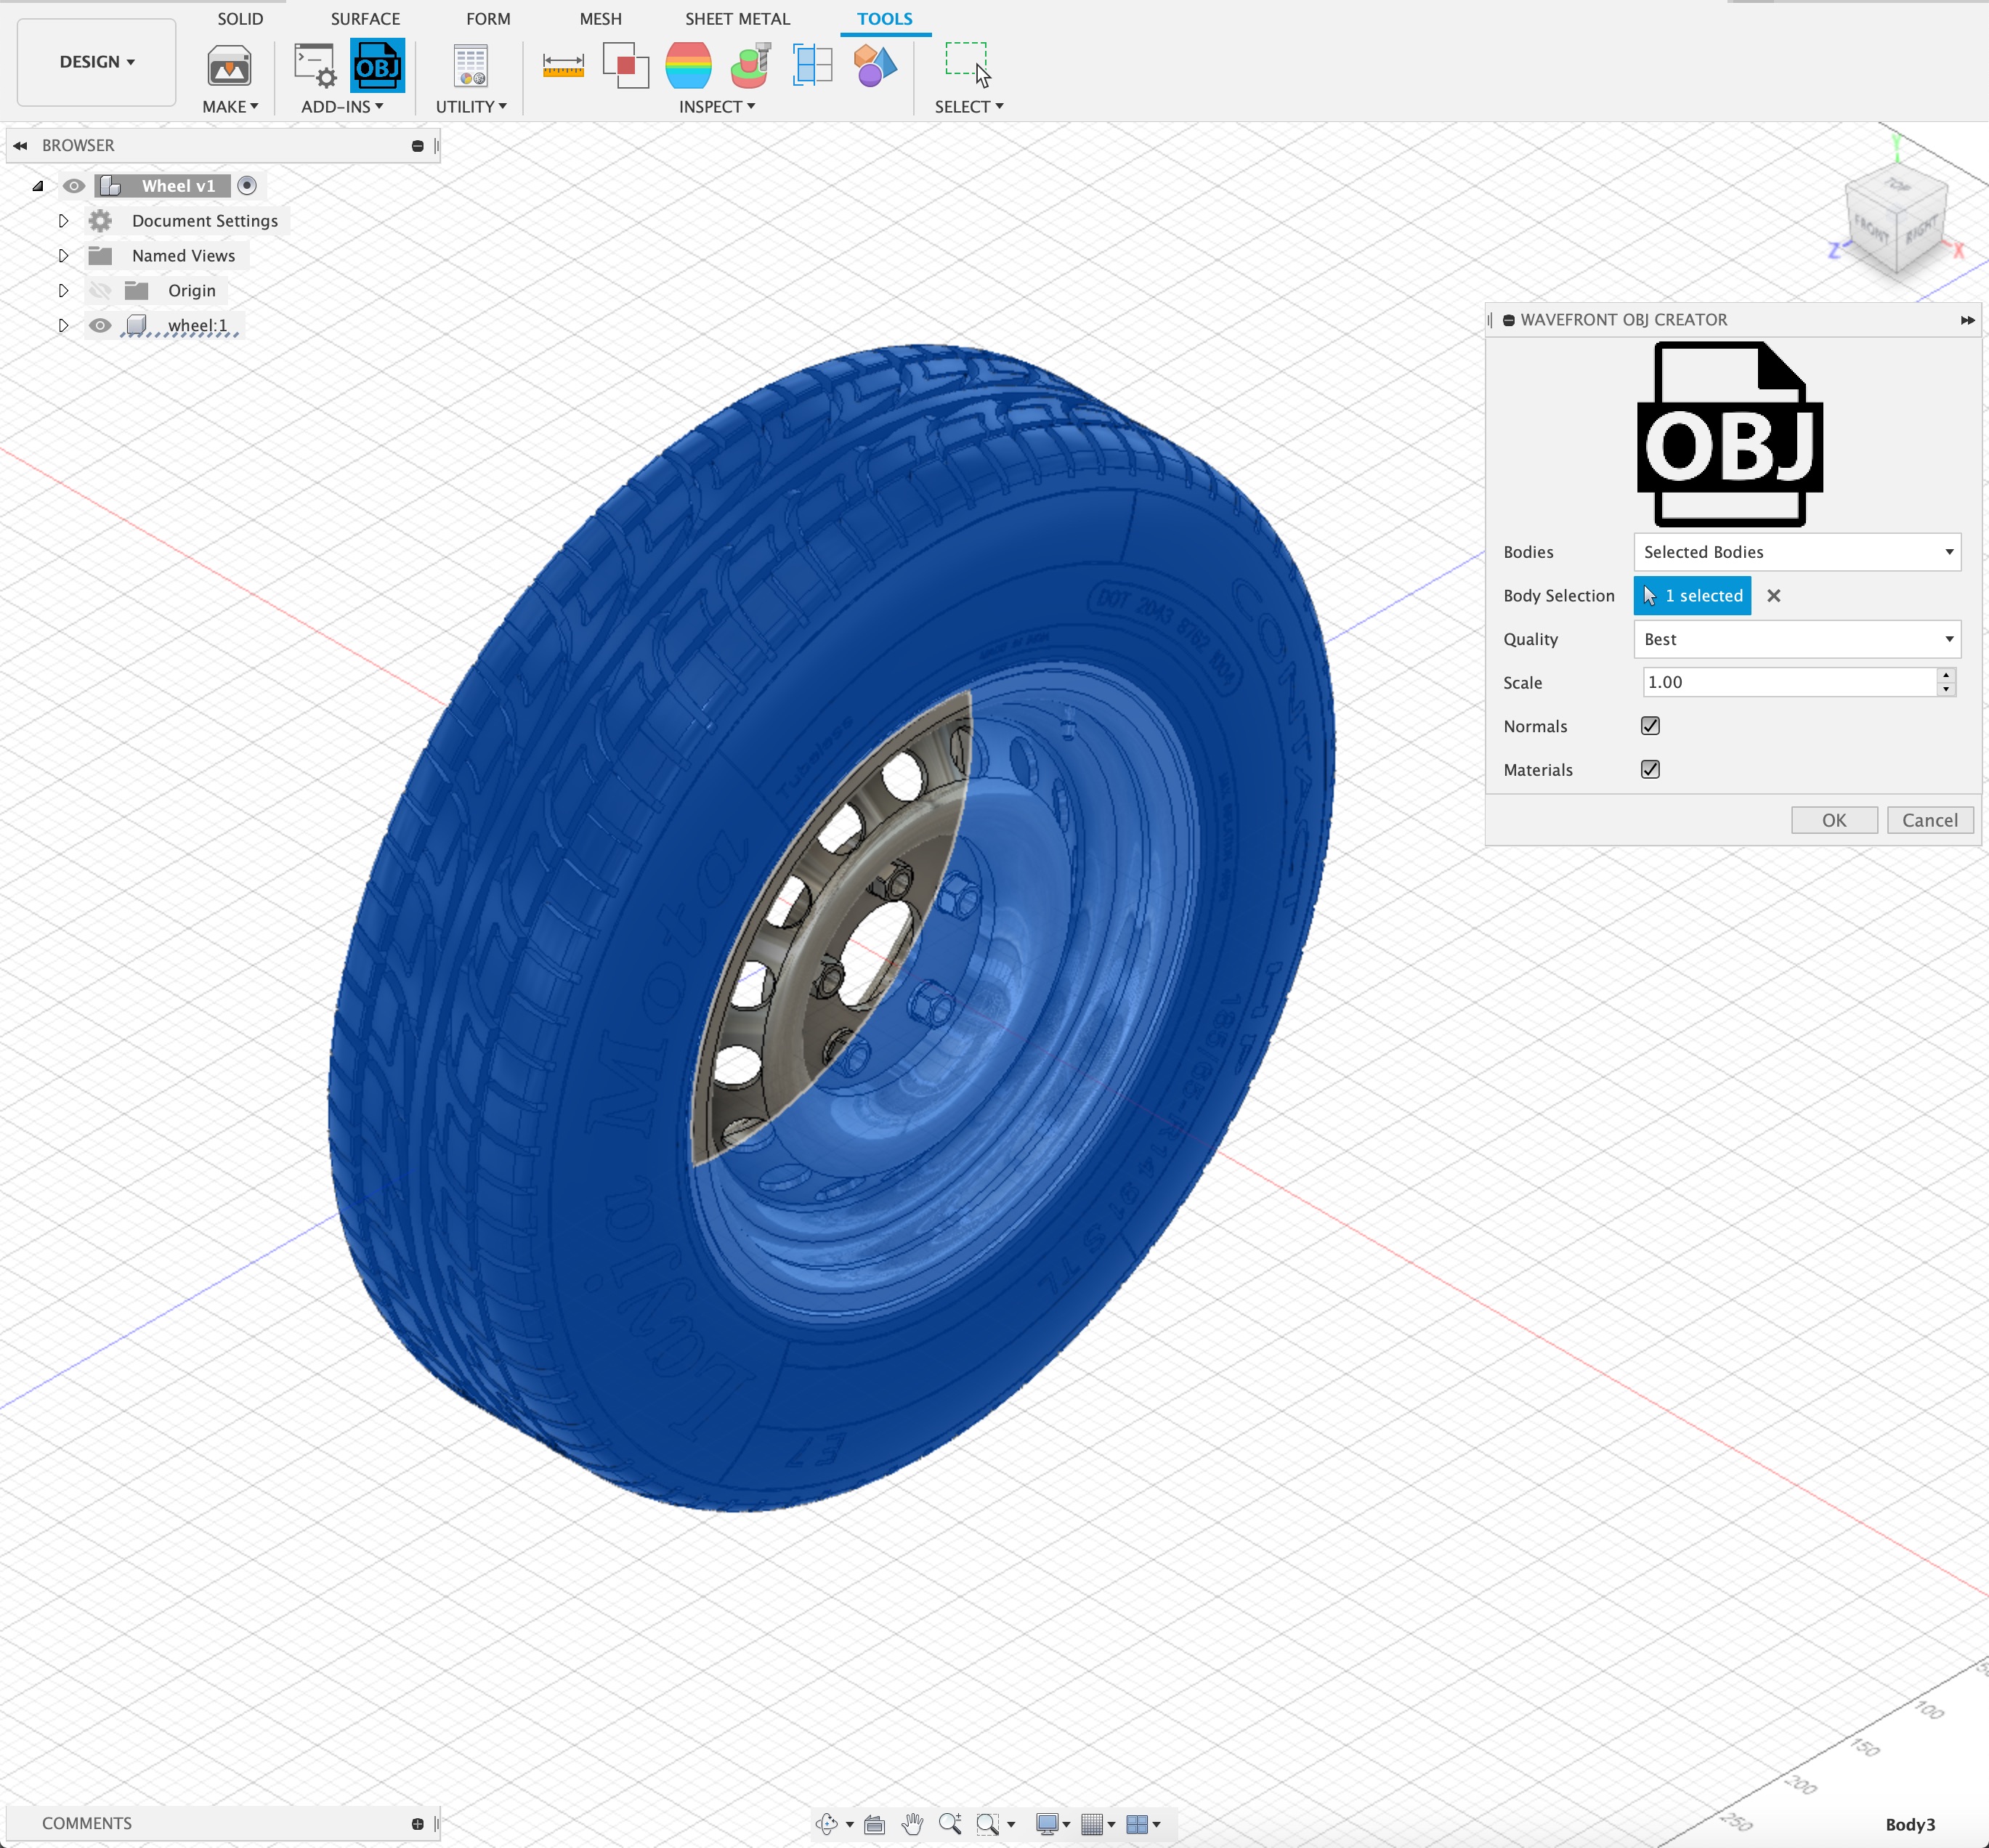Click the Scale value input field
Screen dimensions: 1989x1848
(x=1788, y=682)
